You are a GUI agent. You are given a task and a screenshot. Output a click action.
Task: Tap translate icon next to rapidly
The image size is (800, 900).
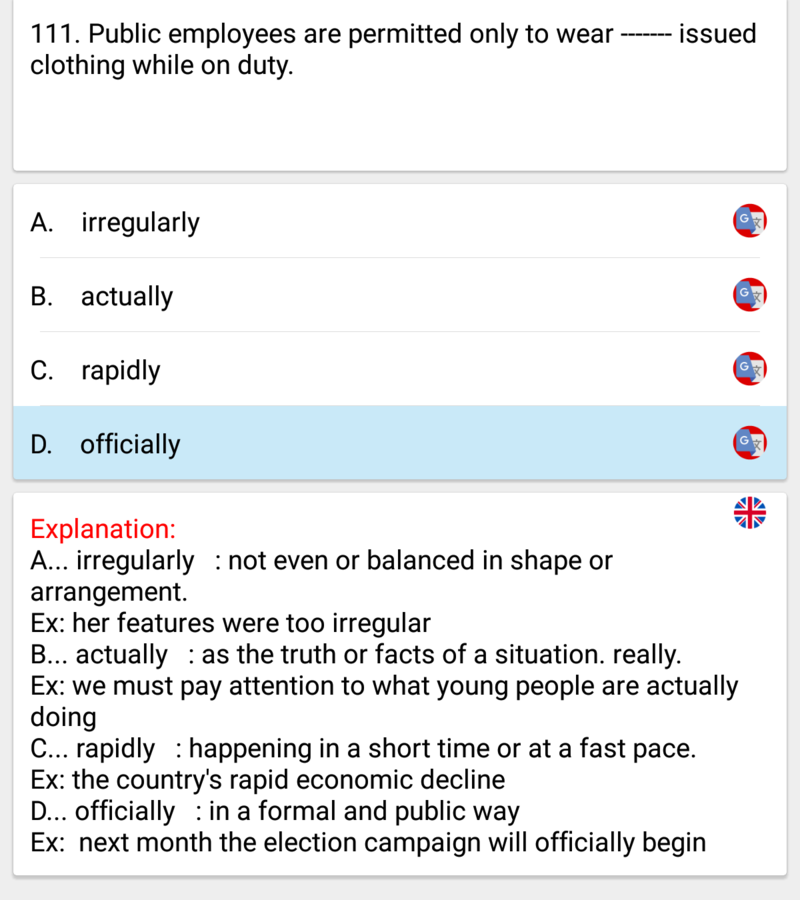749,368
